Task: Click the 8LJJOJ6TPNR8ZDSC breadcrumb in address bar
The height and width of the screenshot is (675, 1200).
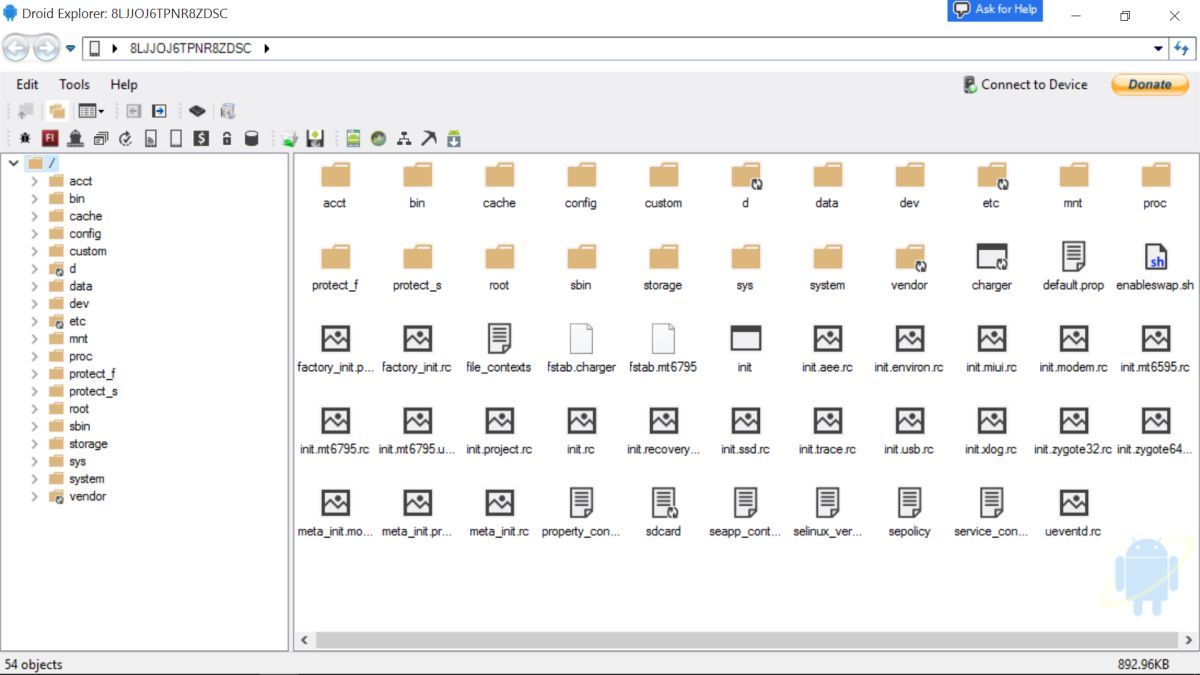Action: pyautogui.click(x=191, y=48)
